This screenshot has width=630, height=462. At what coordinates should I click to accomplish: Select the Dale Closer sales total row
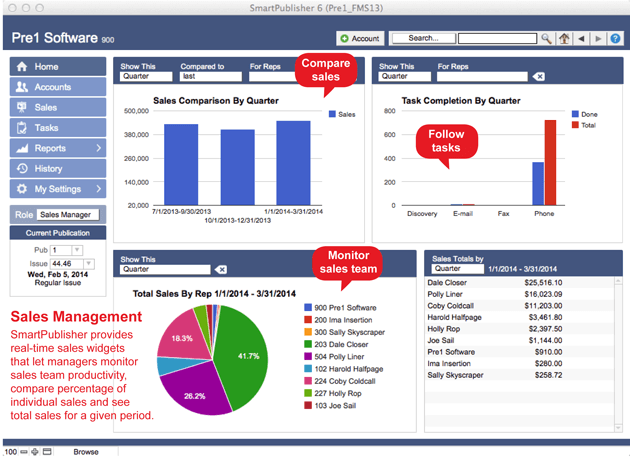click(x=519, y=283)
